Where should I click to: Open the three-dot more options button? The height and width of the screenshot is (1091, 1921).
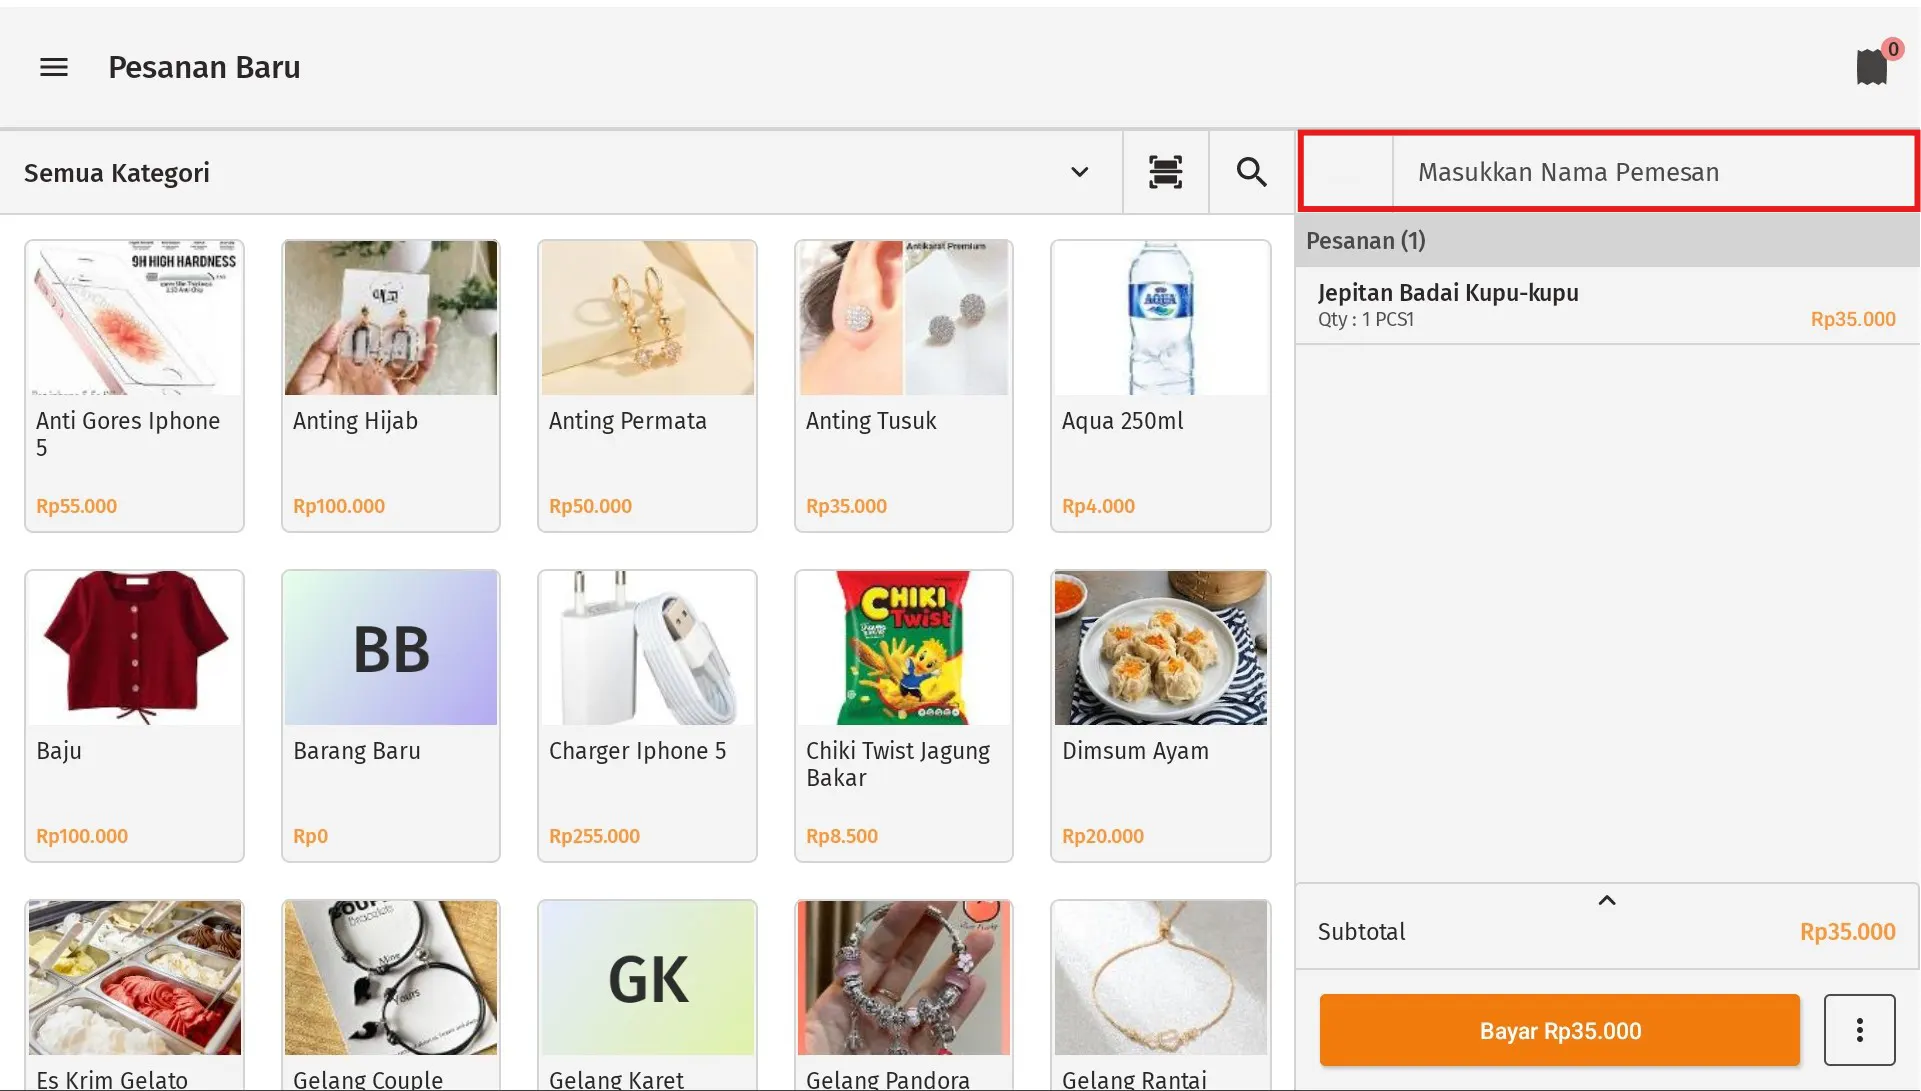coord(1859,1030)
